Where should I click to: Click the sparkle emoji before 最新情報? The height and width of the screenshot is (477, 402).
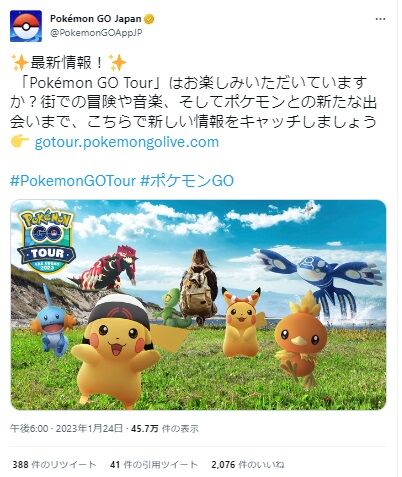[19, 63]
